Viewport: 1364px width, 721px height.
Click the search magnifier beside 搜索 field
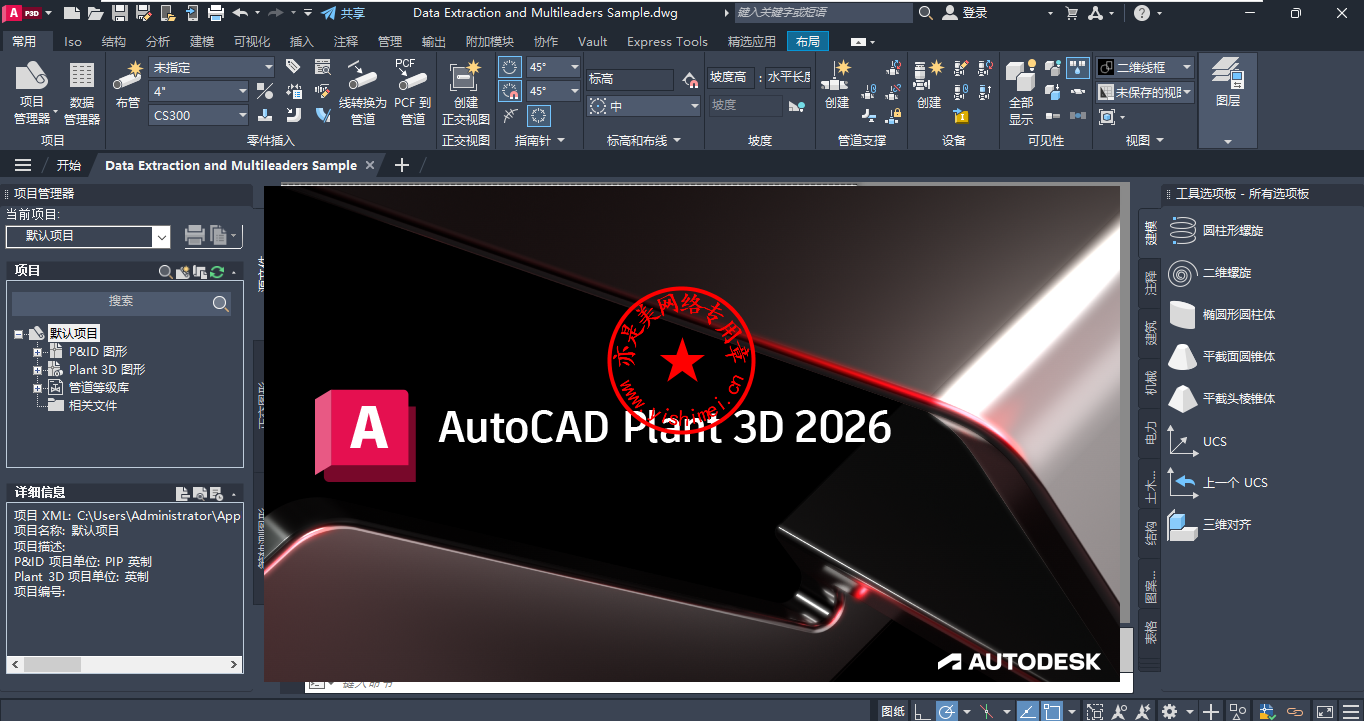[221, 303]
